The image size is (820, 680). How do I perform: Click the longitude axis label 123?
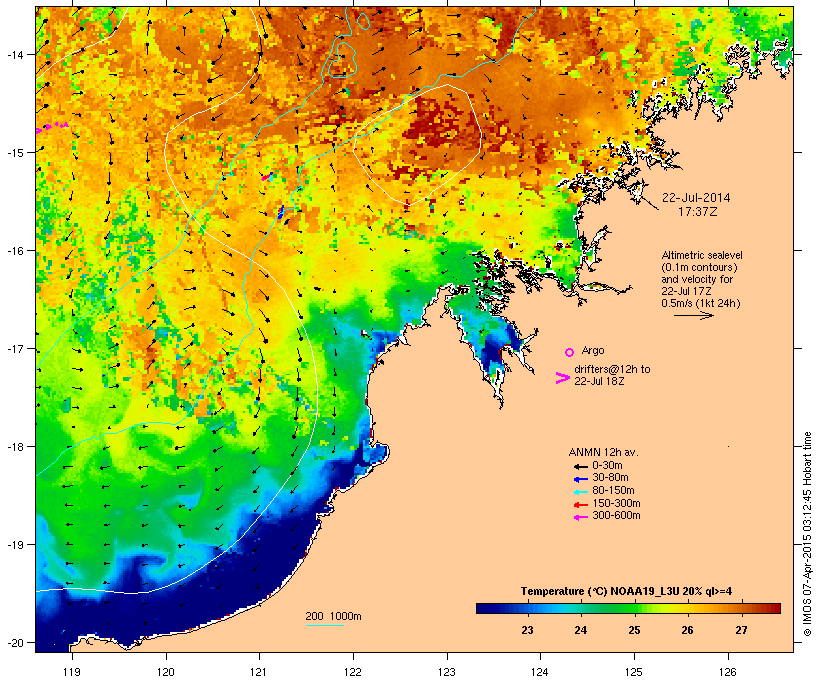[x=447, y=672]
